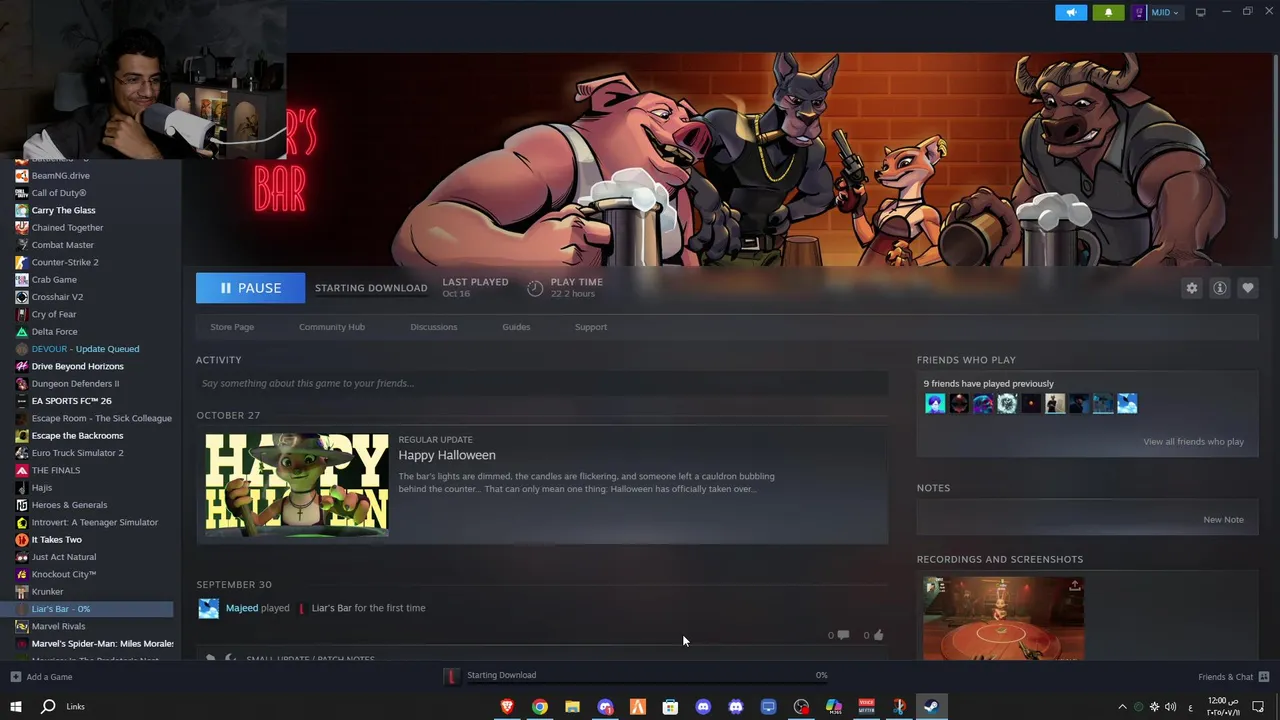This screenshot has width=1280, height=720.
Task: Select DEVOUR - Update Queued entry
Action: (x=85, y=349)
